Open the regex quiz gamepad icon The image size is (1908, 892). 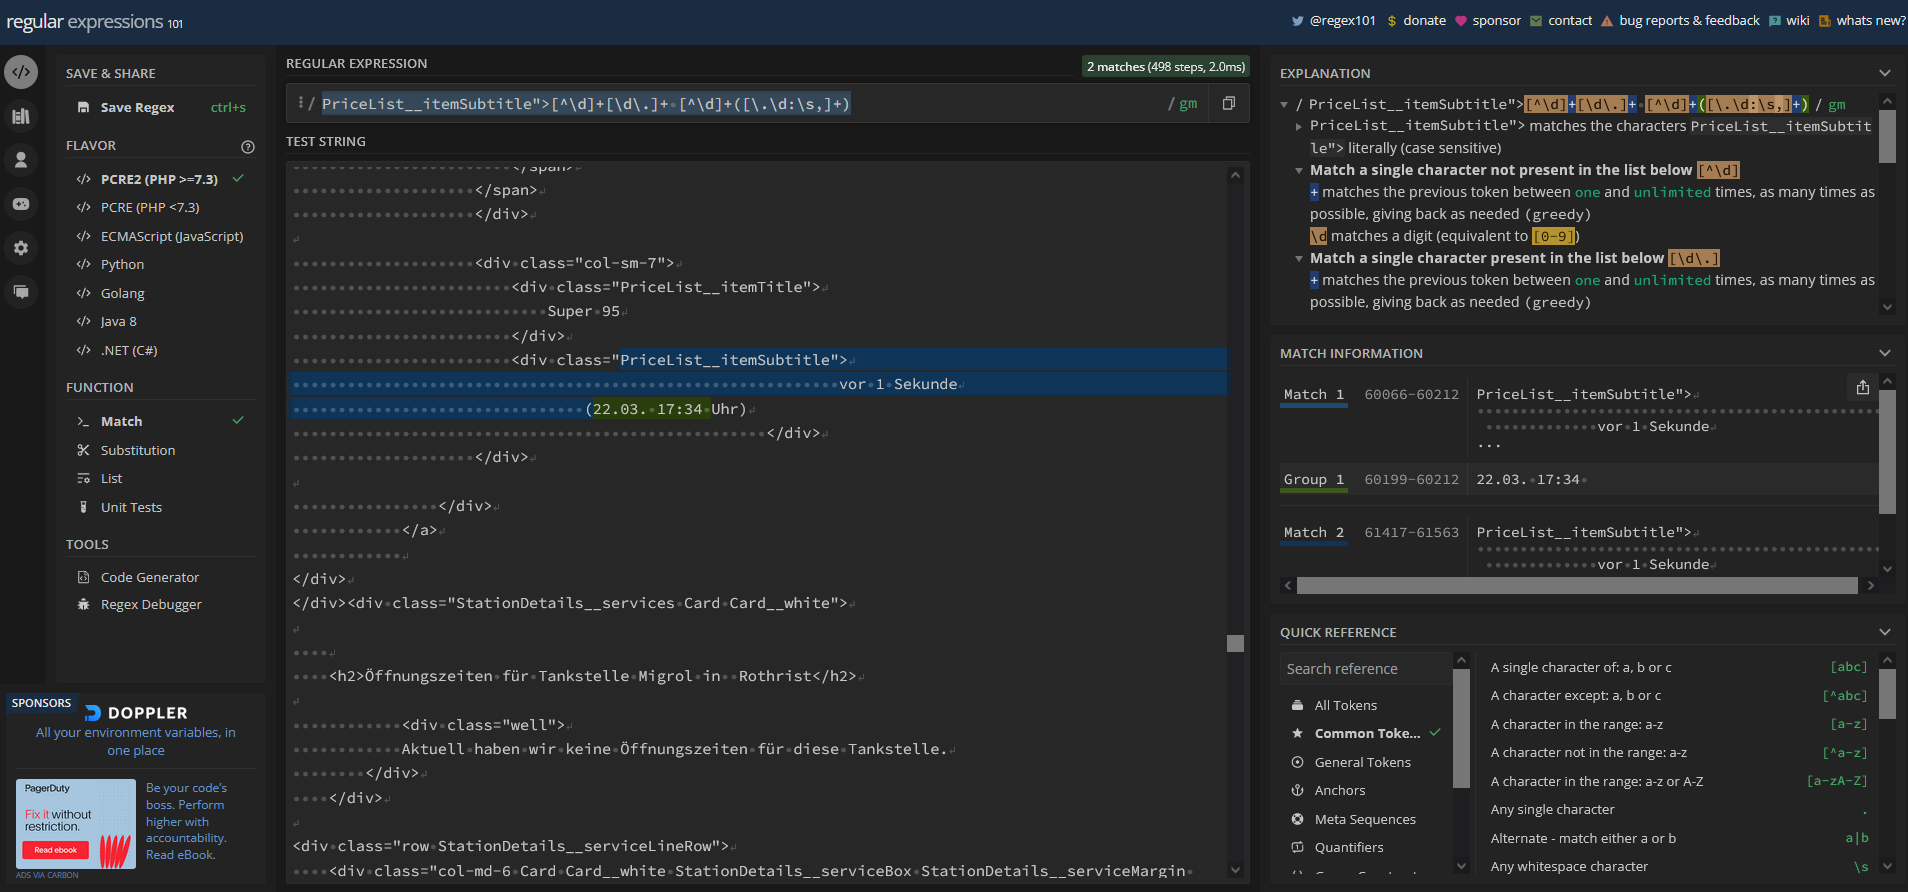coord(21,204)
